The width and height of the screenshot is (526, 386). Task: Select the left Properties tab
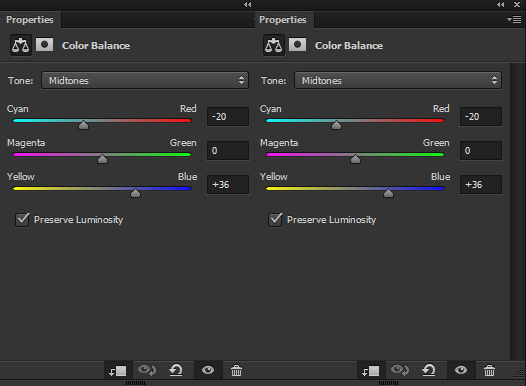click(x=30, y=19)
